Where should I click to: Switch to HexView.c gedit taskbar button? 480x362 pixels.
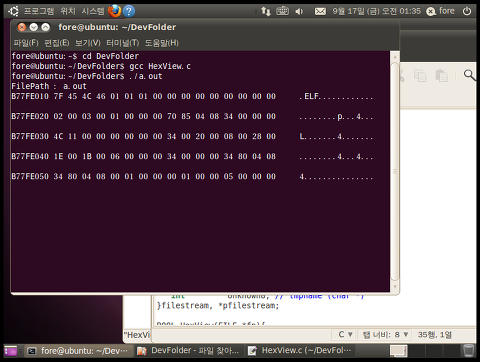pyautogui.click(x=299, y=351)
